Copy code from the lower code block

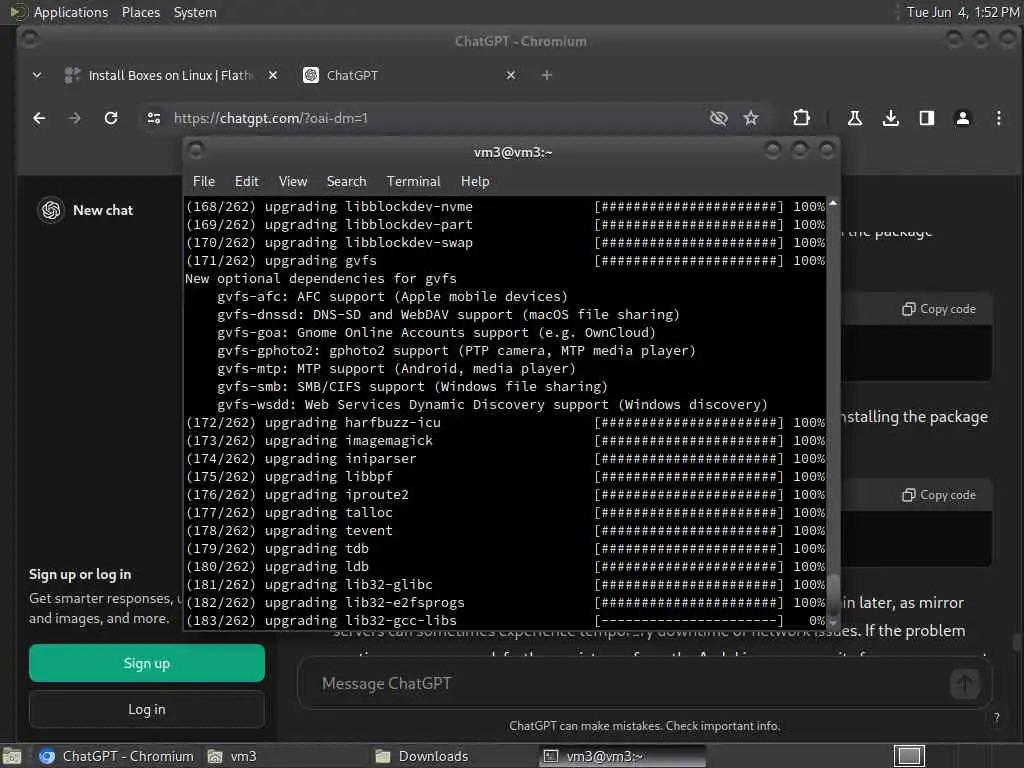click(938, 495)
